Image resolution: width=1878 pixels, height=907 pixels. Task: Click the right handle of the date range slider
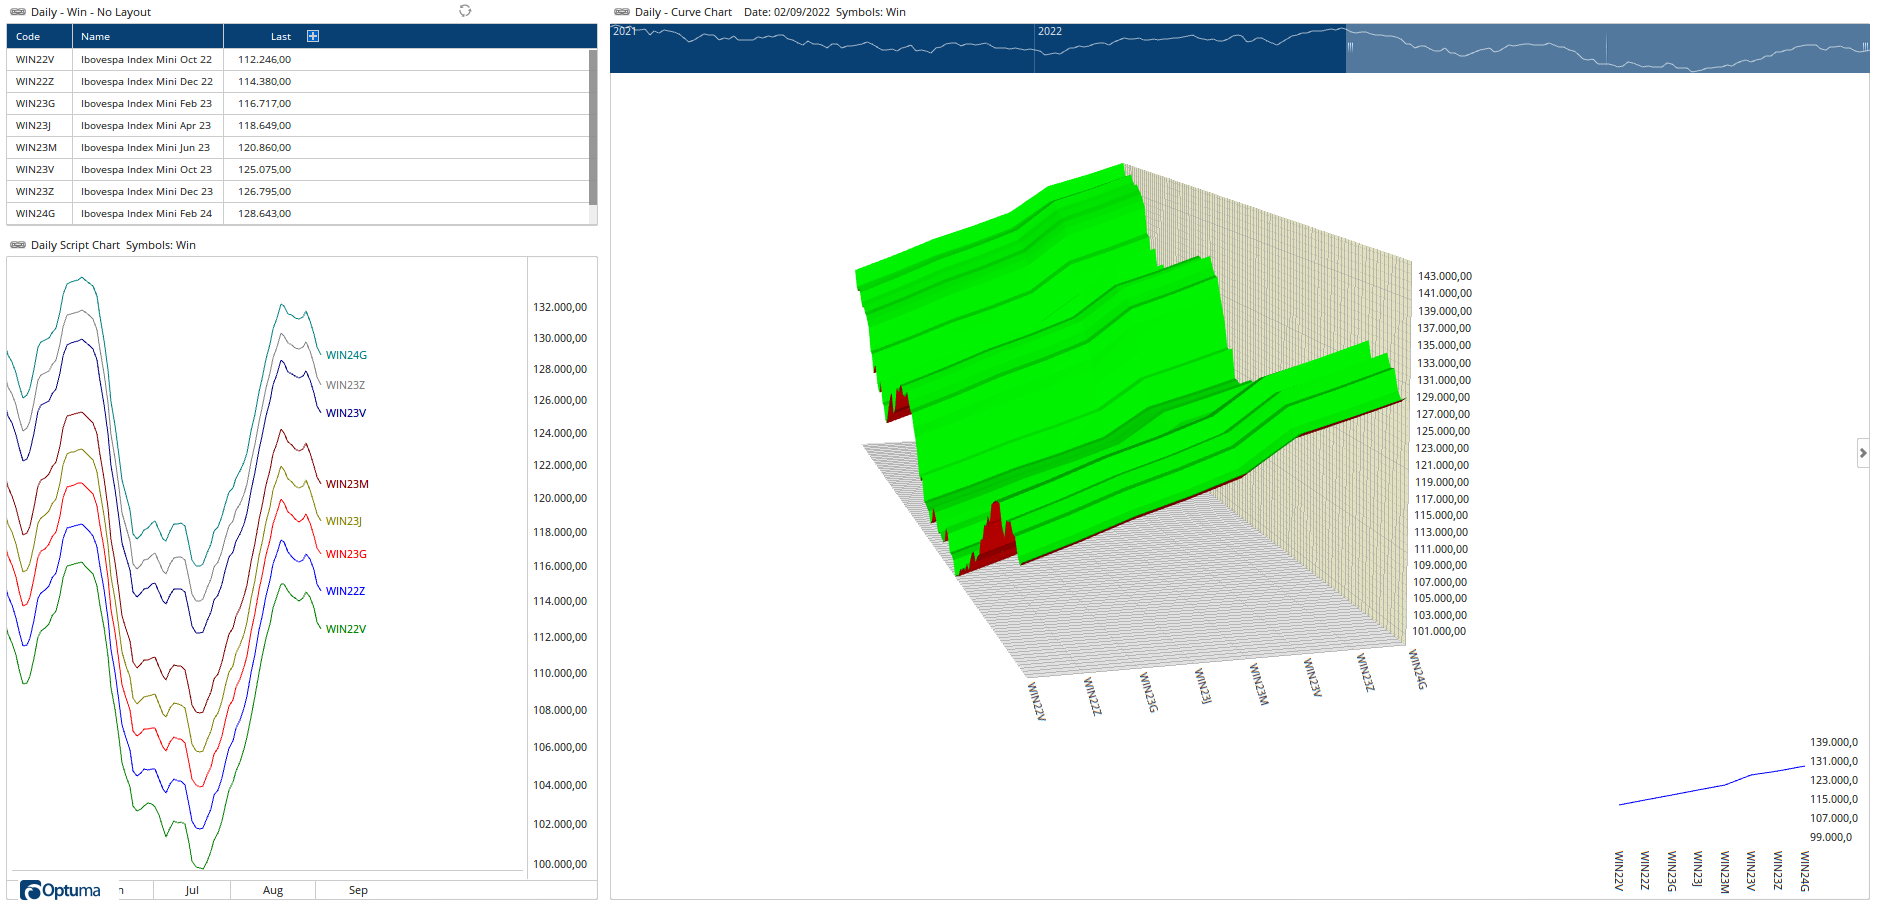pos(1865,47)
